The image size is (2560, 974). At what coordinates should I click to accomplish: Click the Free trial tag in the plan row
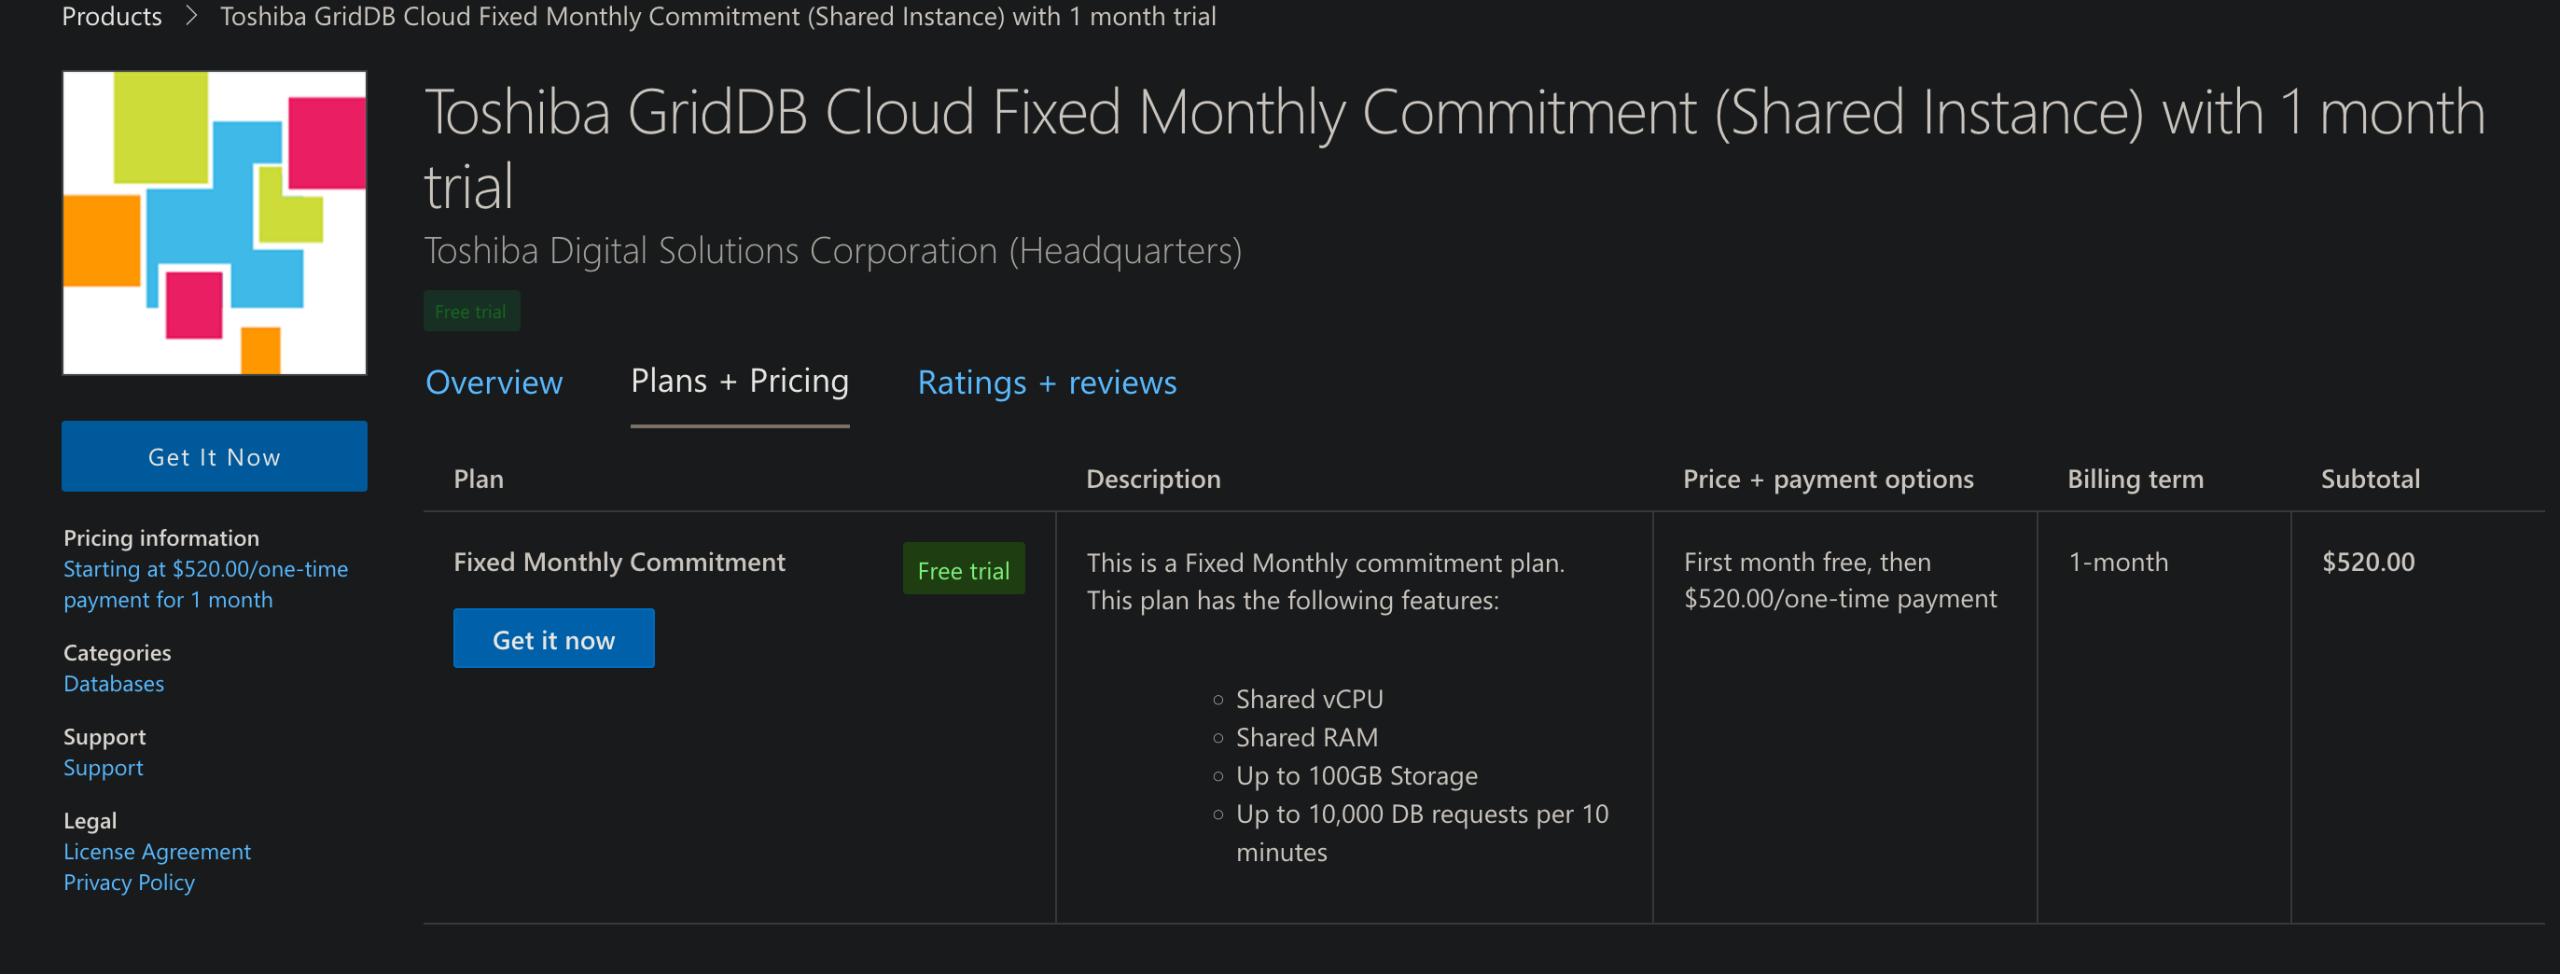[x=963, y=570]
